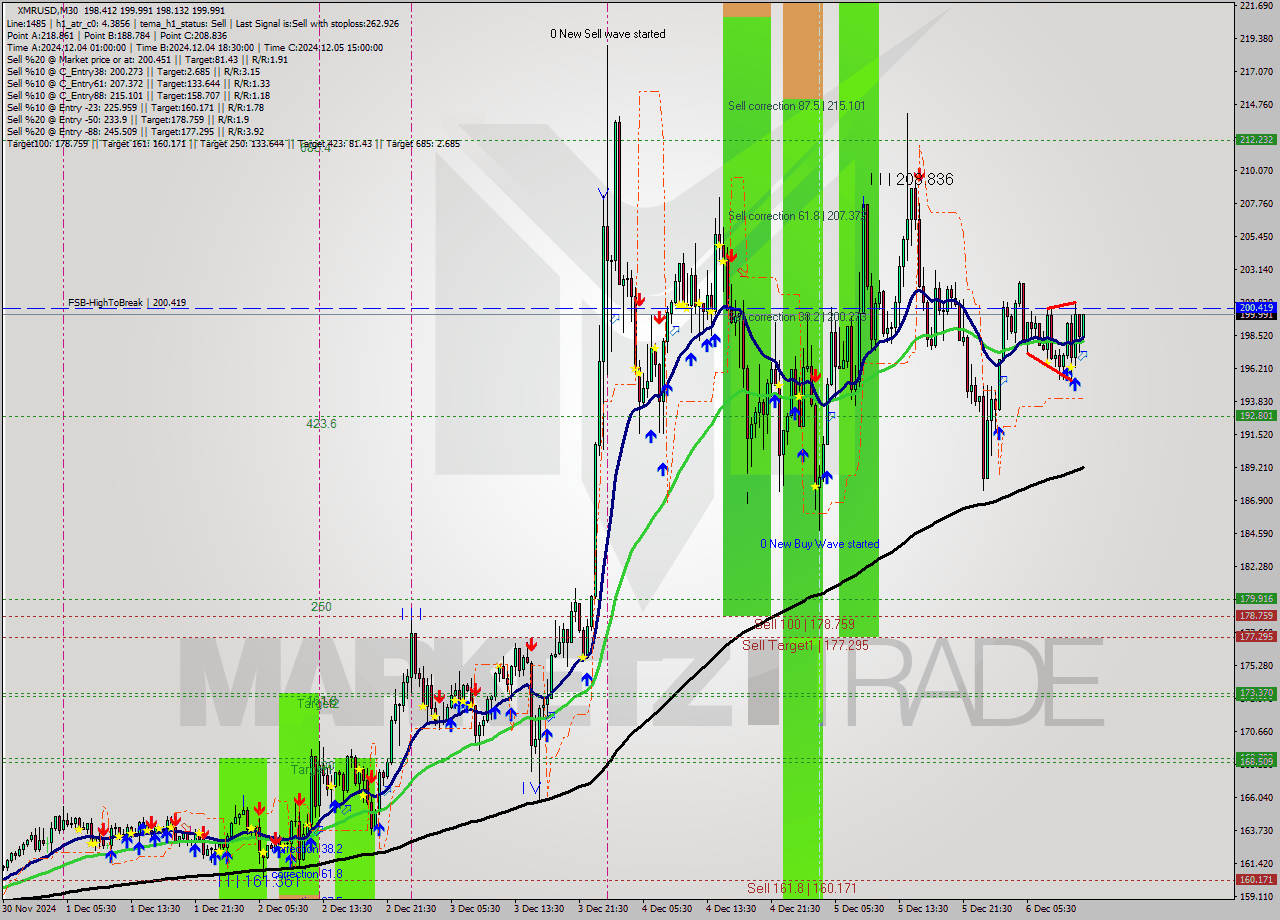1280x920 pixels.
Task: Click the 'Sell correction 61.8 | 207.375' label
Action: [797, 216]
